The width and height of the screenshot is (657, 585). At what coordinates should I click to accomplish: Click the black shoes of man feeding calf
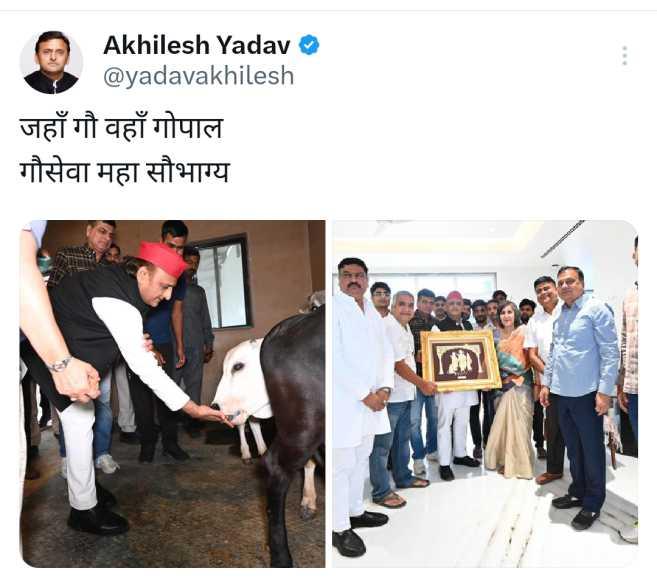click(x=98, y=519)
